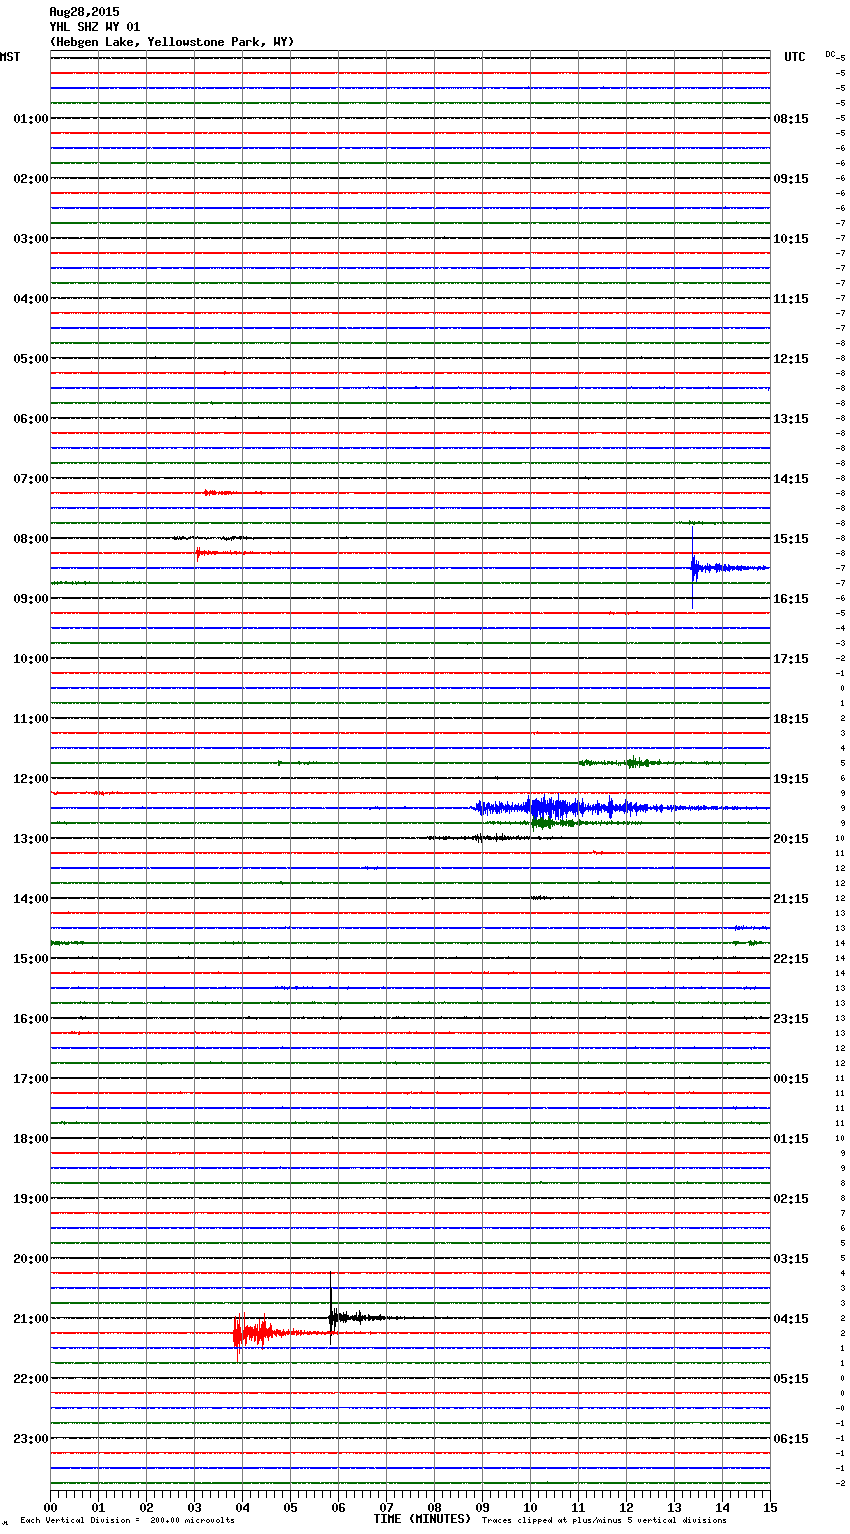Screen dimensions: 850x1534
Task: Click the 06:15 UTC time label
Action: [x=791, y=1439]
